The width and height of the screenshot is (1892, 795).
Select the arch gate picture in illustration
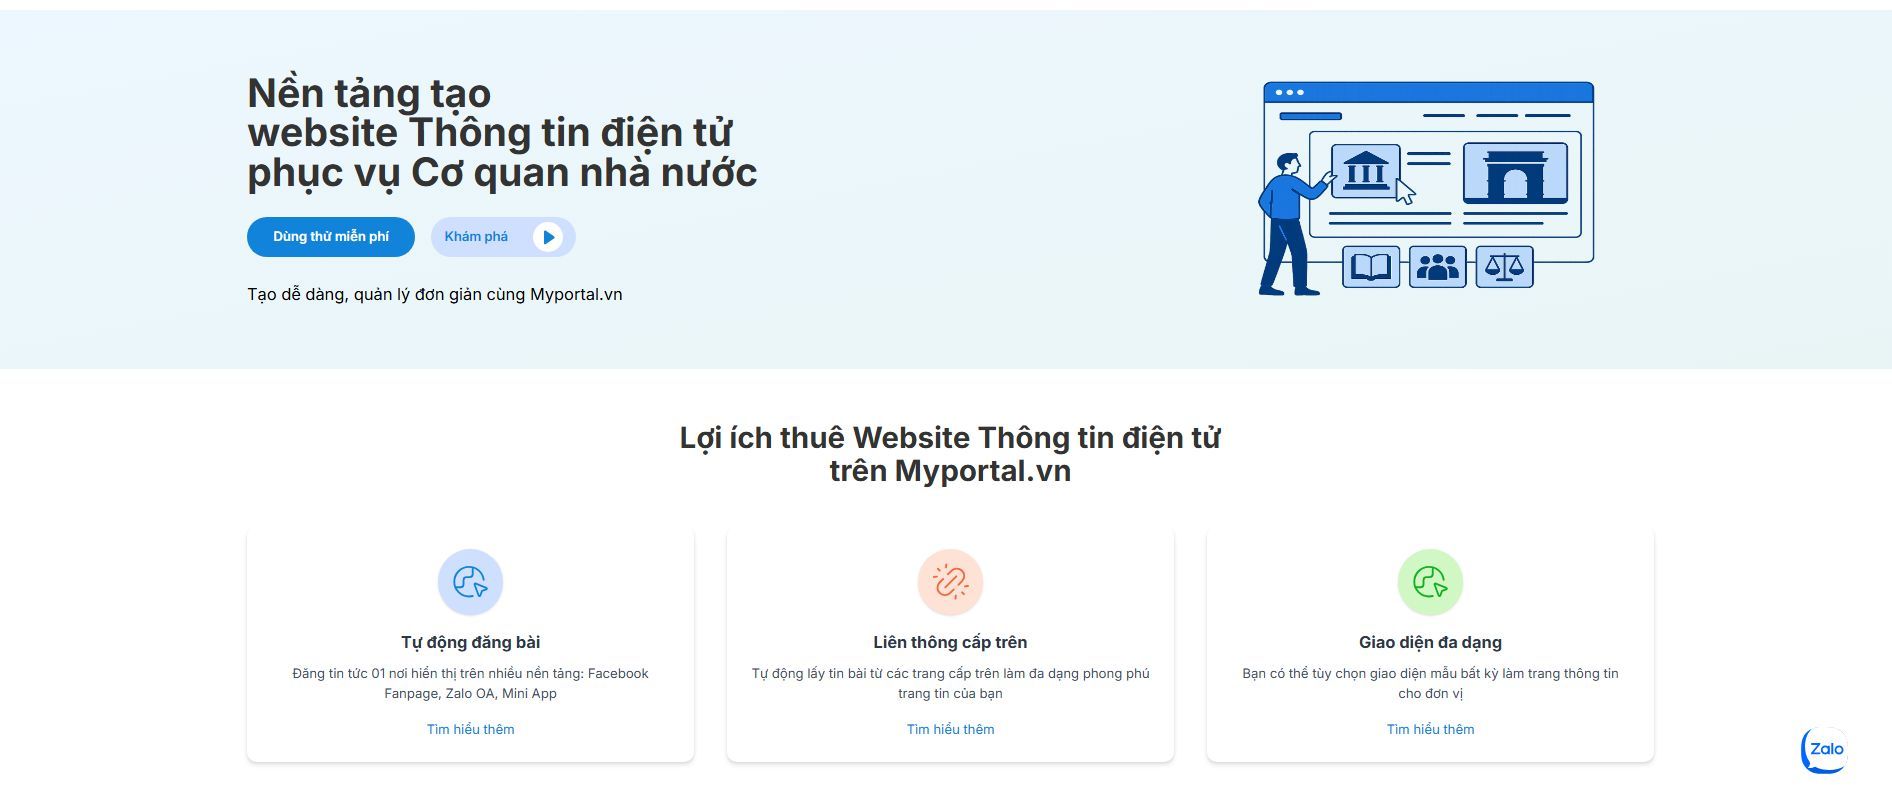tap(1514, 173)
